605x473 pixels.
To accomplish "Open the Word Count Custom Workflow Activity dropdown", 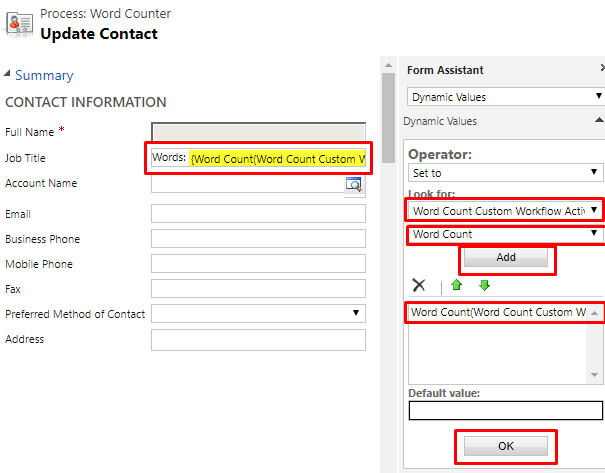I will click(x=505, y=211).
